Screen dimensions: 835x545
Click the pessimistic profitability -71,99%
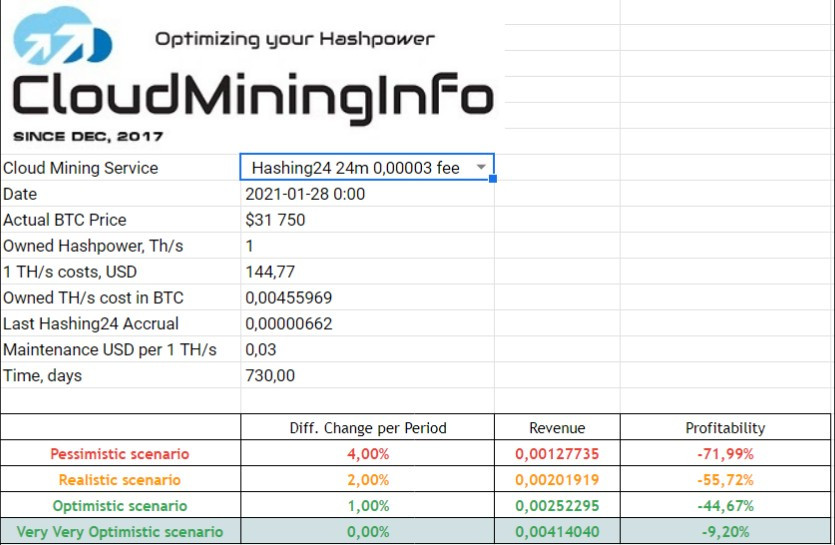pos(725,454)
